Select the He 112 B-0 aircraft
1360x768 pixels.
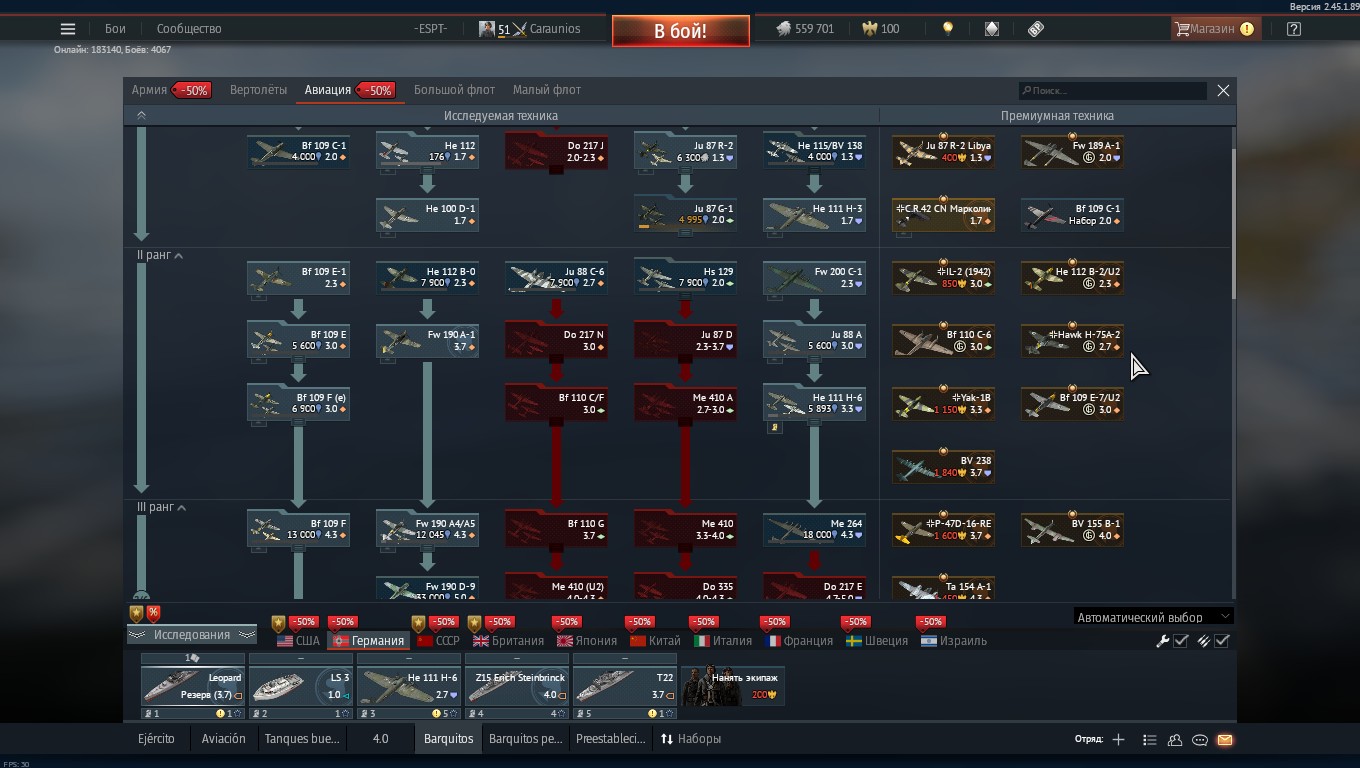(428, 278)
